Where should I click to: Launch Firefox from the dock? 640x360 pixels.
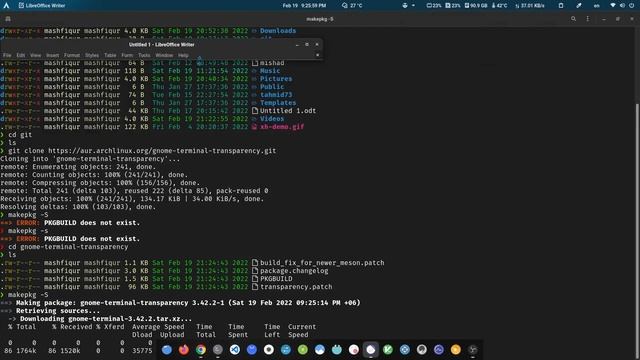click(184, 350)
